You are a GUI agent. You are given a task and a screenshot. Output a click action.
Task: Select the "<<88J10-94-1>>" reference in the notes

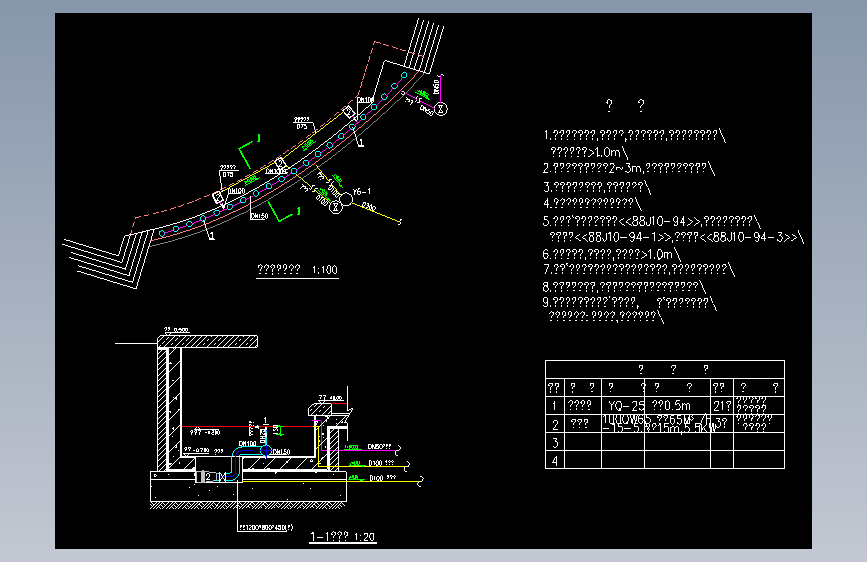(x=624, y=237)
